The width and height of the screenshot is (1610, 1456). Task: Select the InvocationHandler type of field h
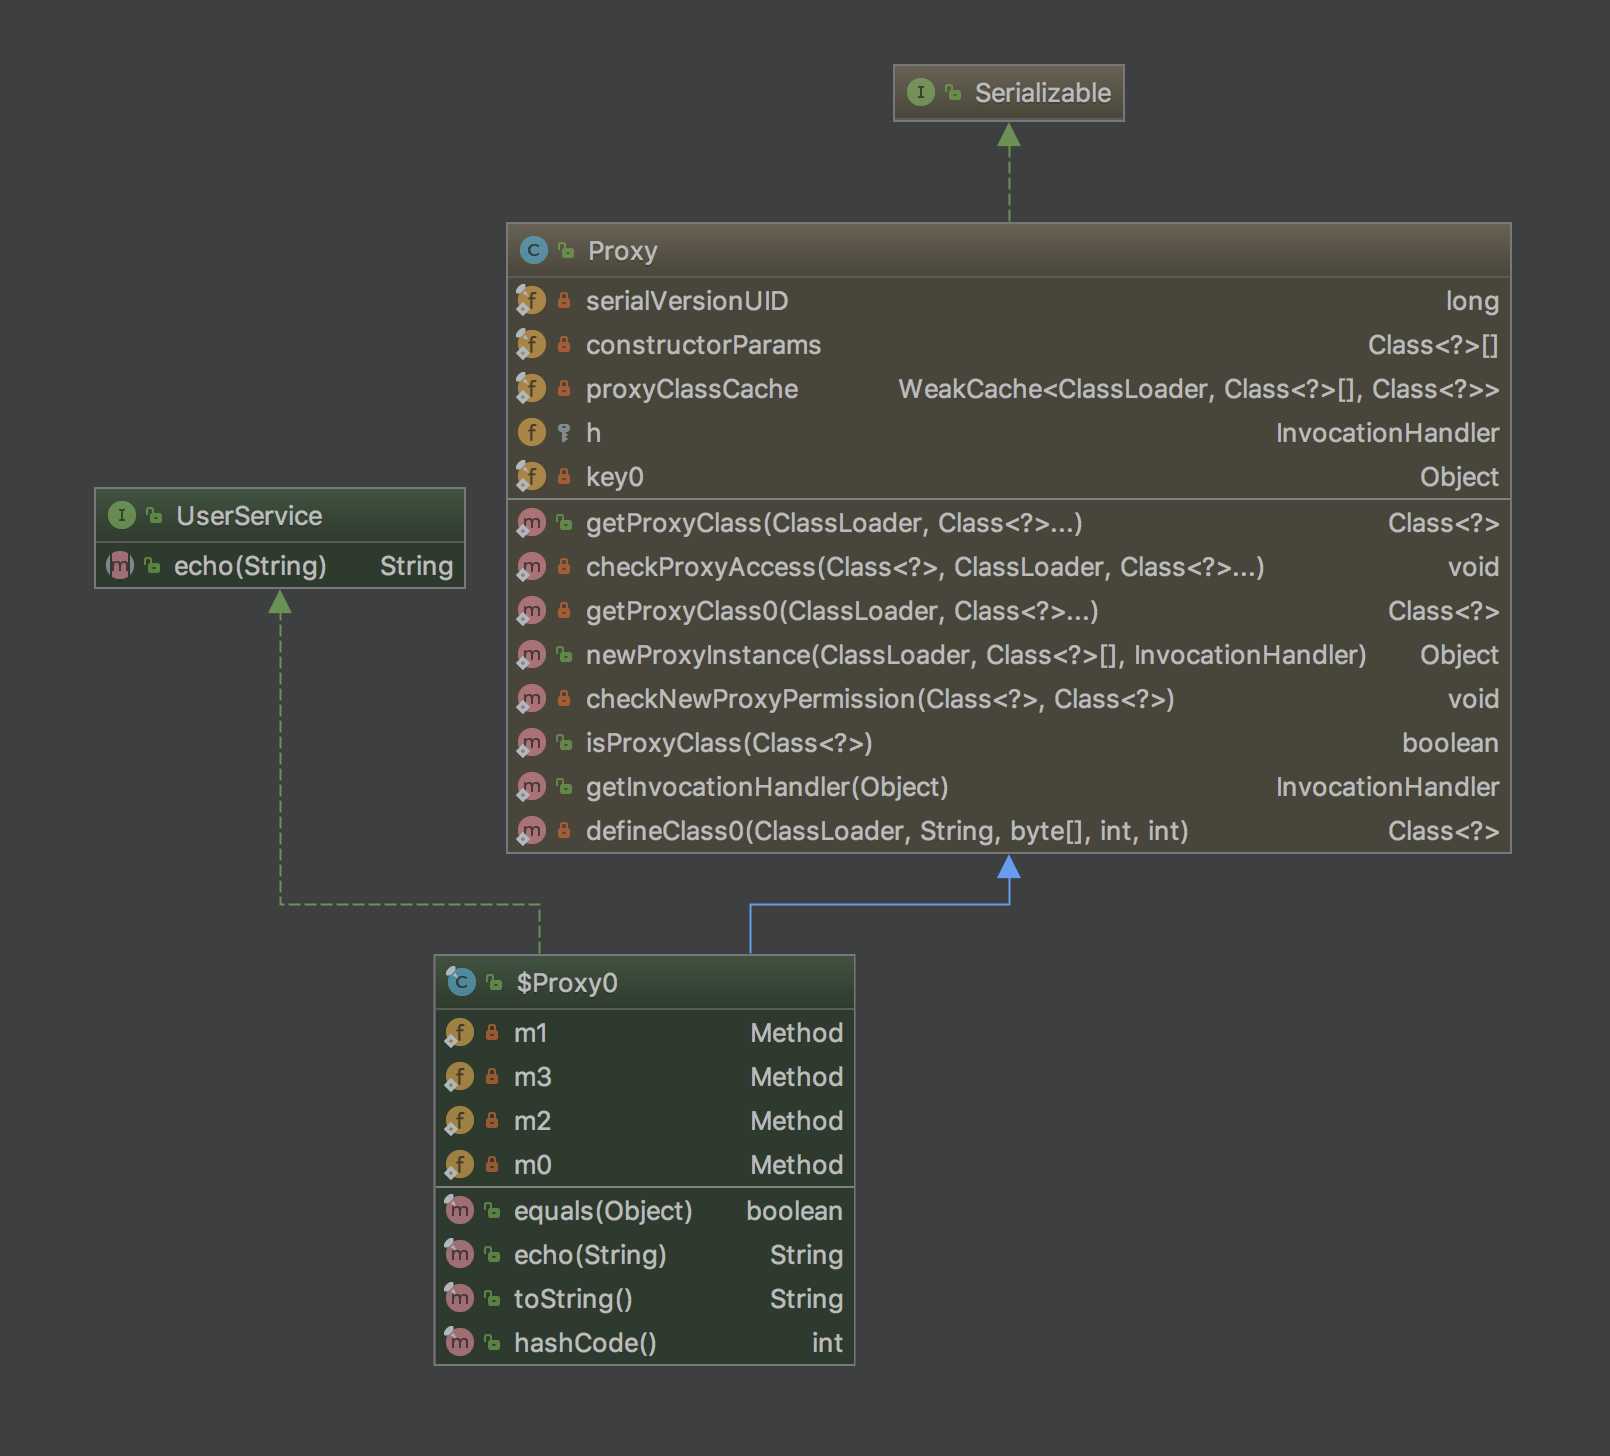(x=1387, y=433)
